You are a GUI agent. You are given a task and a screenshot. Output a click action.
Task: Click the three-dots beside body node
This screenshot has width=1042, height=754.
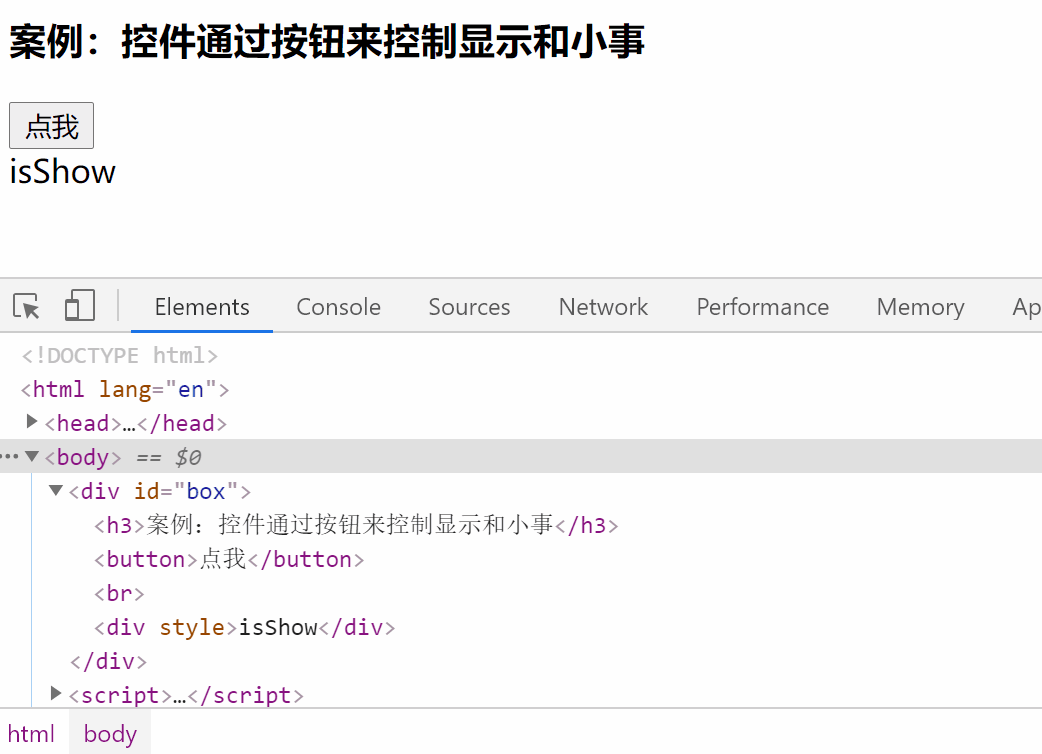[10, 457]
